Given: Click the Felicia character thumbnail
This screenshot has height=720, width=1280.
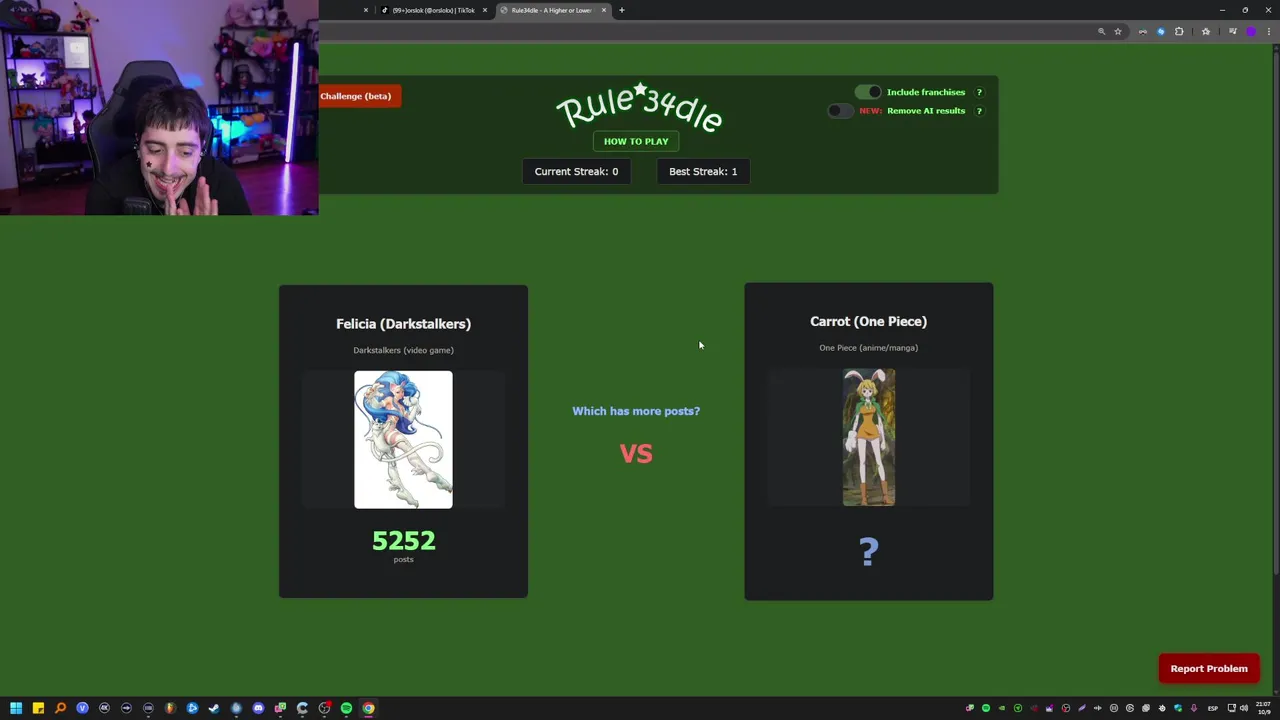Looking at the screenshot, I should 403,440.
